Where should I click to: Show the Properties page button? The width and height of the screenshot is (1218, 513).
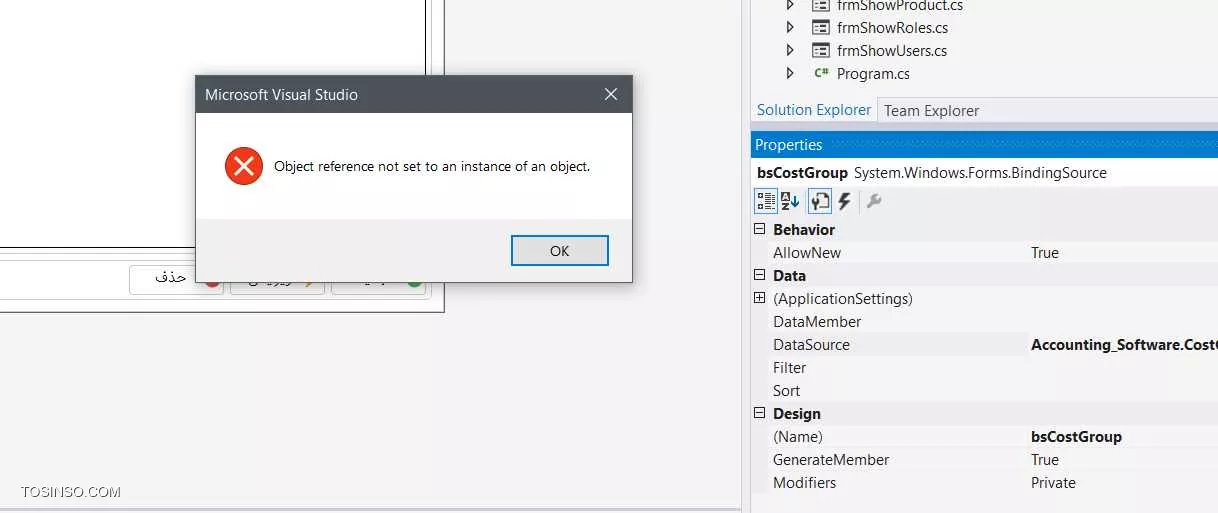[x=819, y=201]
